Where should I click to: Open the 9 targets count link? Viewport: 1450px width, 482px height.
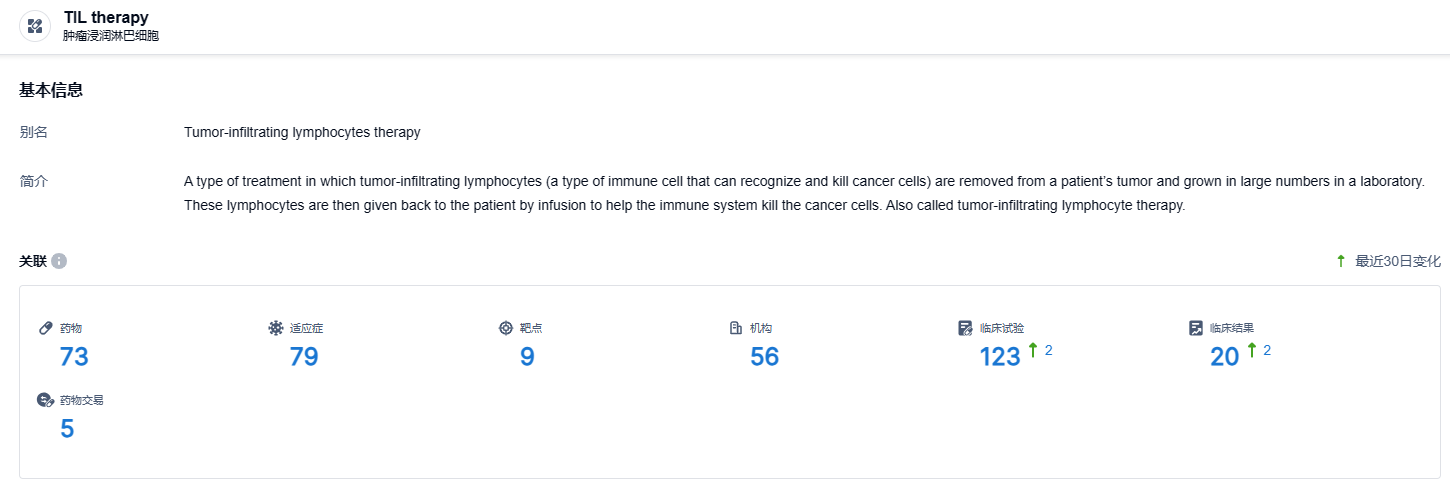tap(527, 357)
